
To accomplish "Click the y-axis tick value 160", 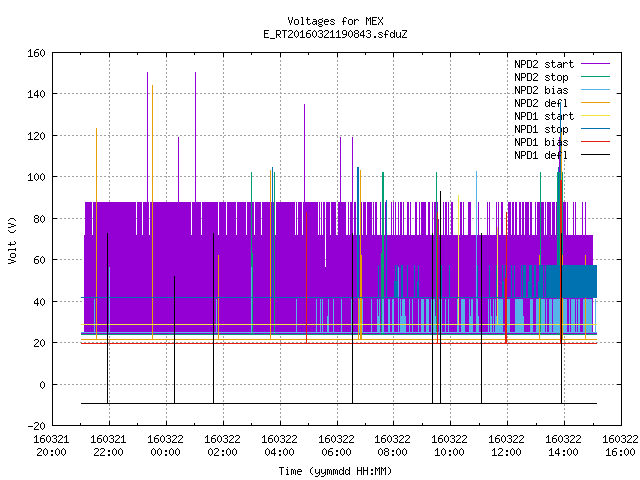I will (x=36, y=53).
